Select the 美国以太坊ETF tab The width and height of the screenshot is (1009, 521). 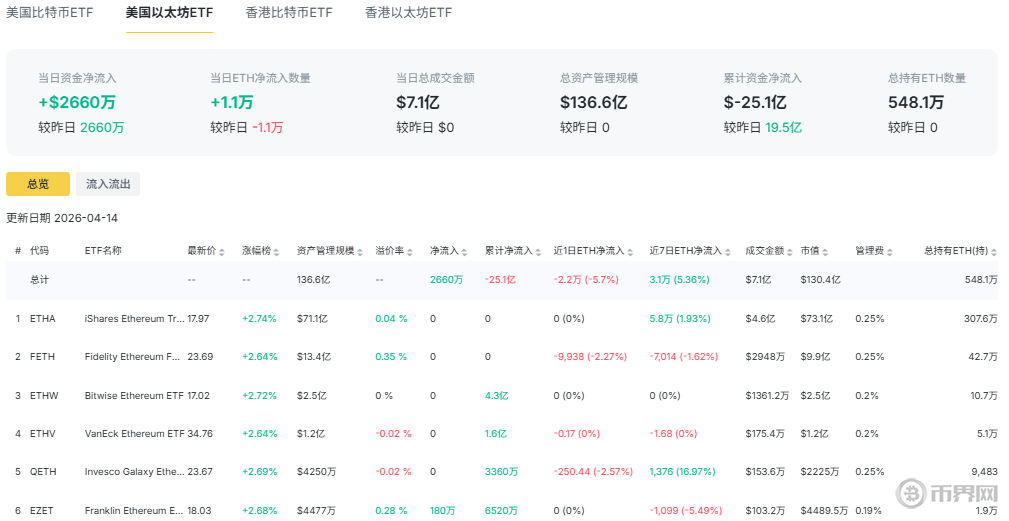(x=169, y=12)
